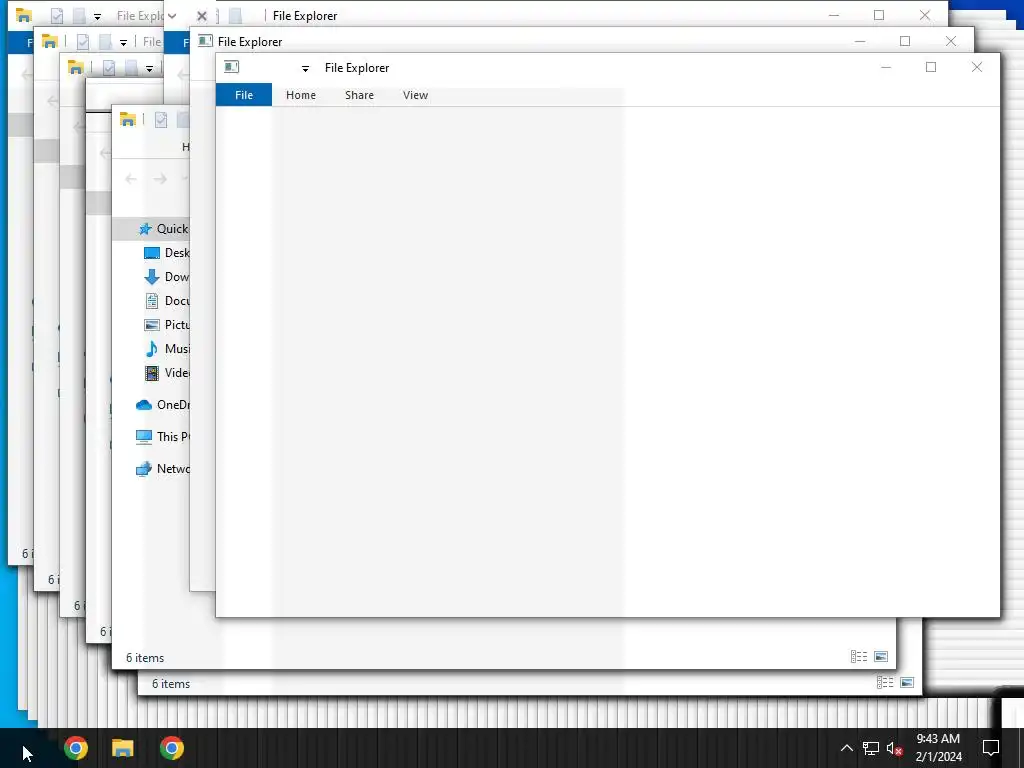Viewport: 1024px width, 768px height.
Task: Click the '6 items' text in the lowest status bar
Action: 171,684
